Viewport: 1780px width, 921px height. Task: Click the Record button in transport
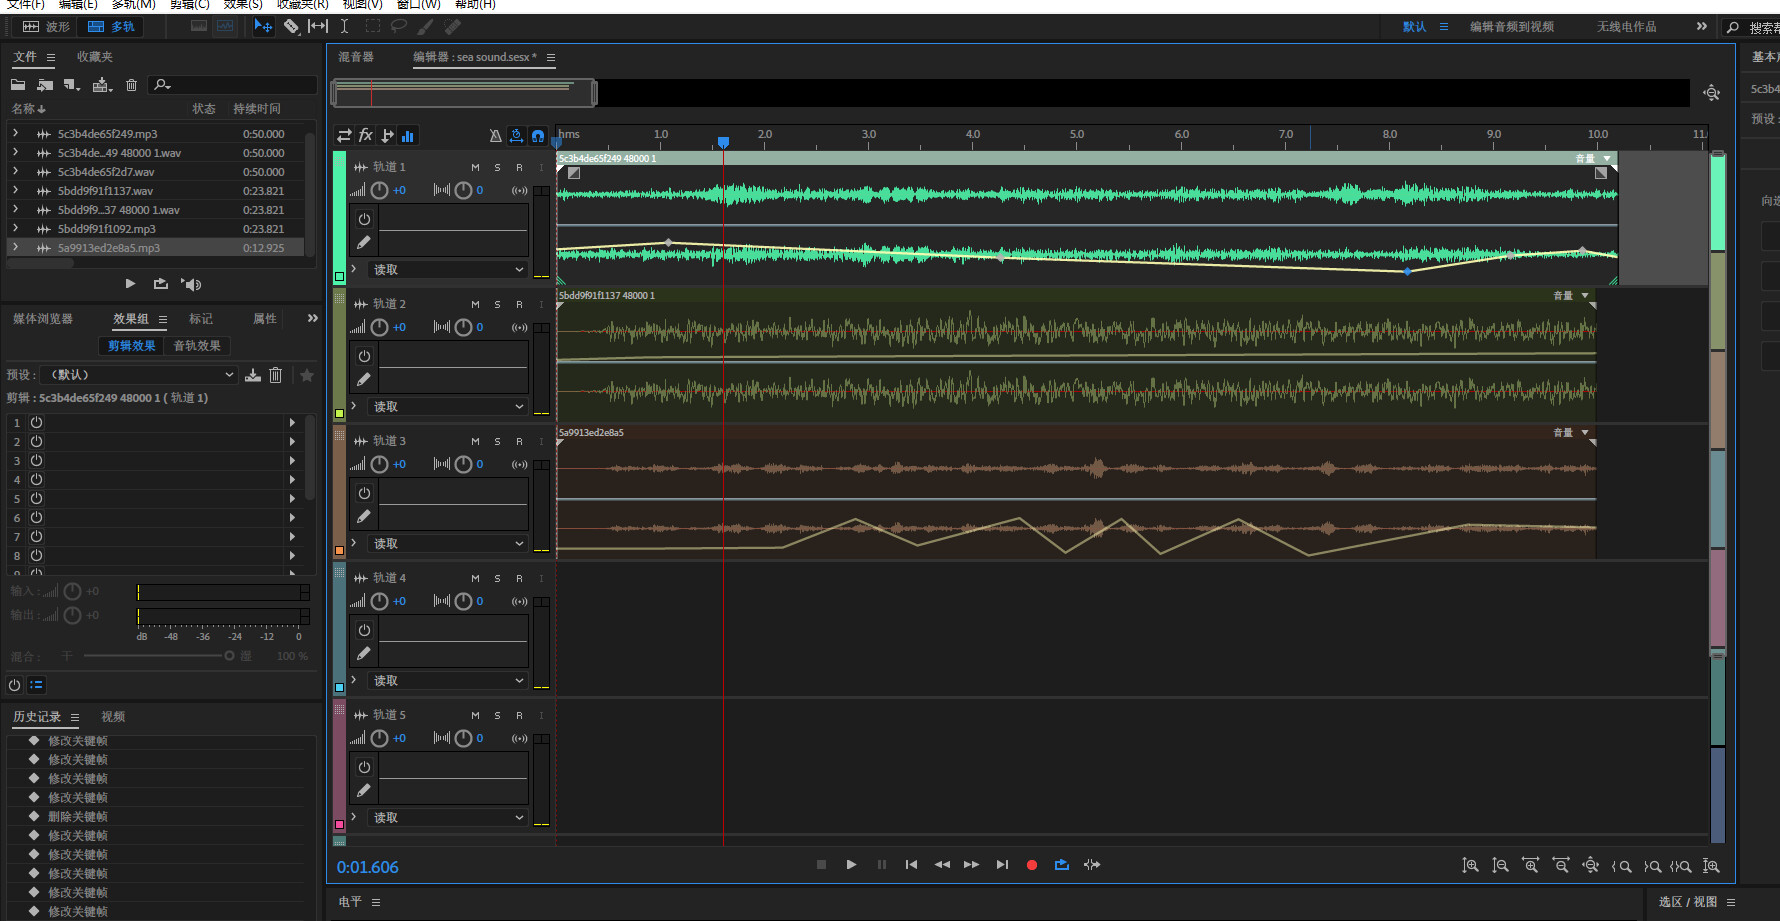[1031, 865]
